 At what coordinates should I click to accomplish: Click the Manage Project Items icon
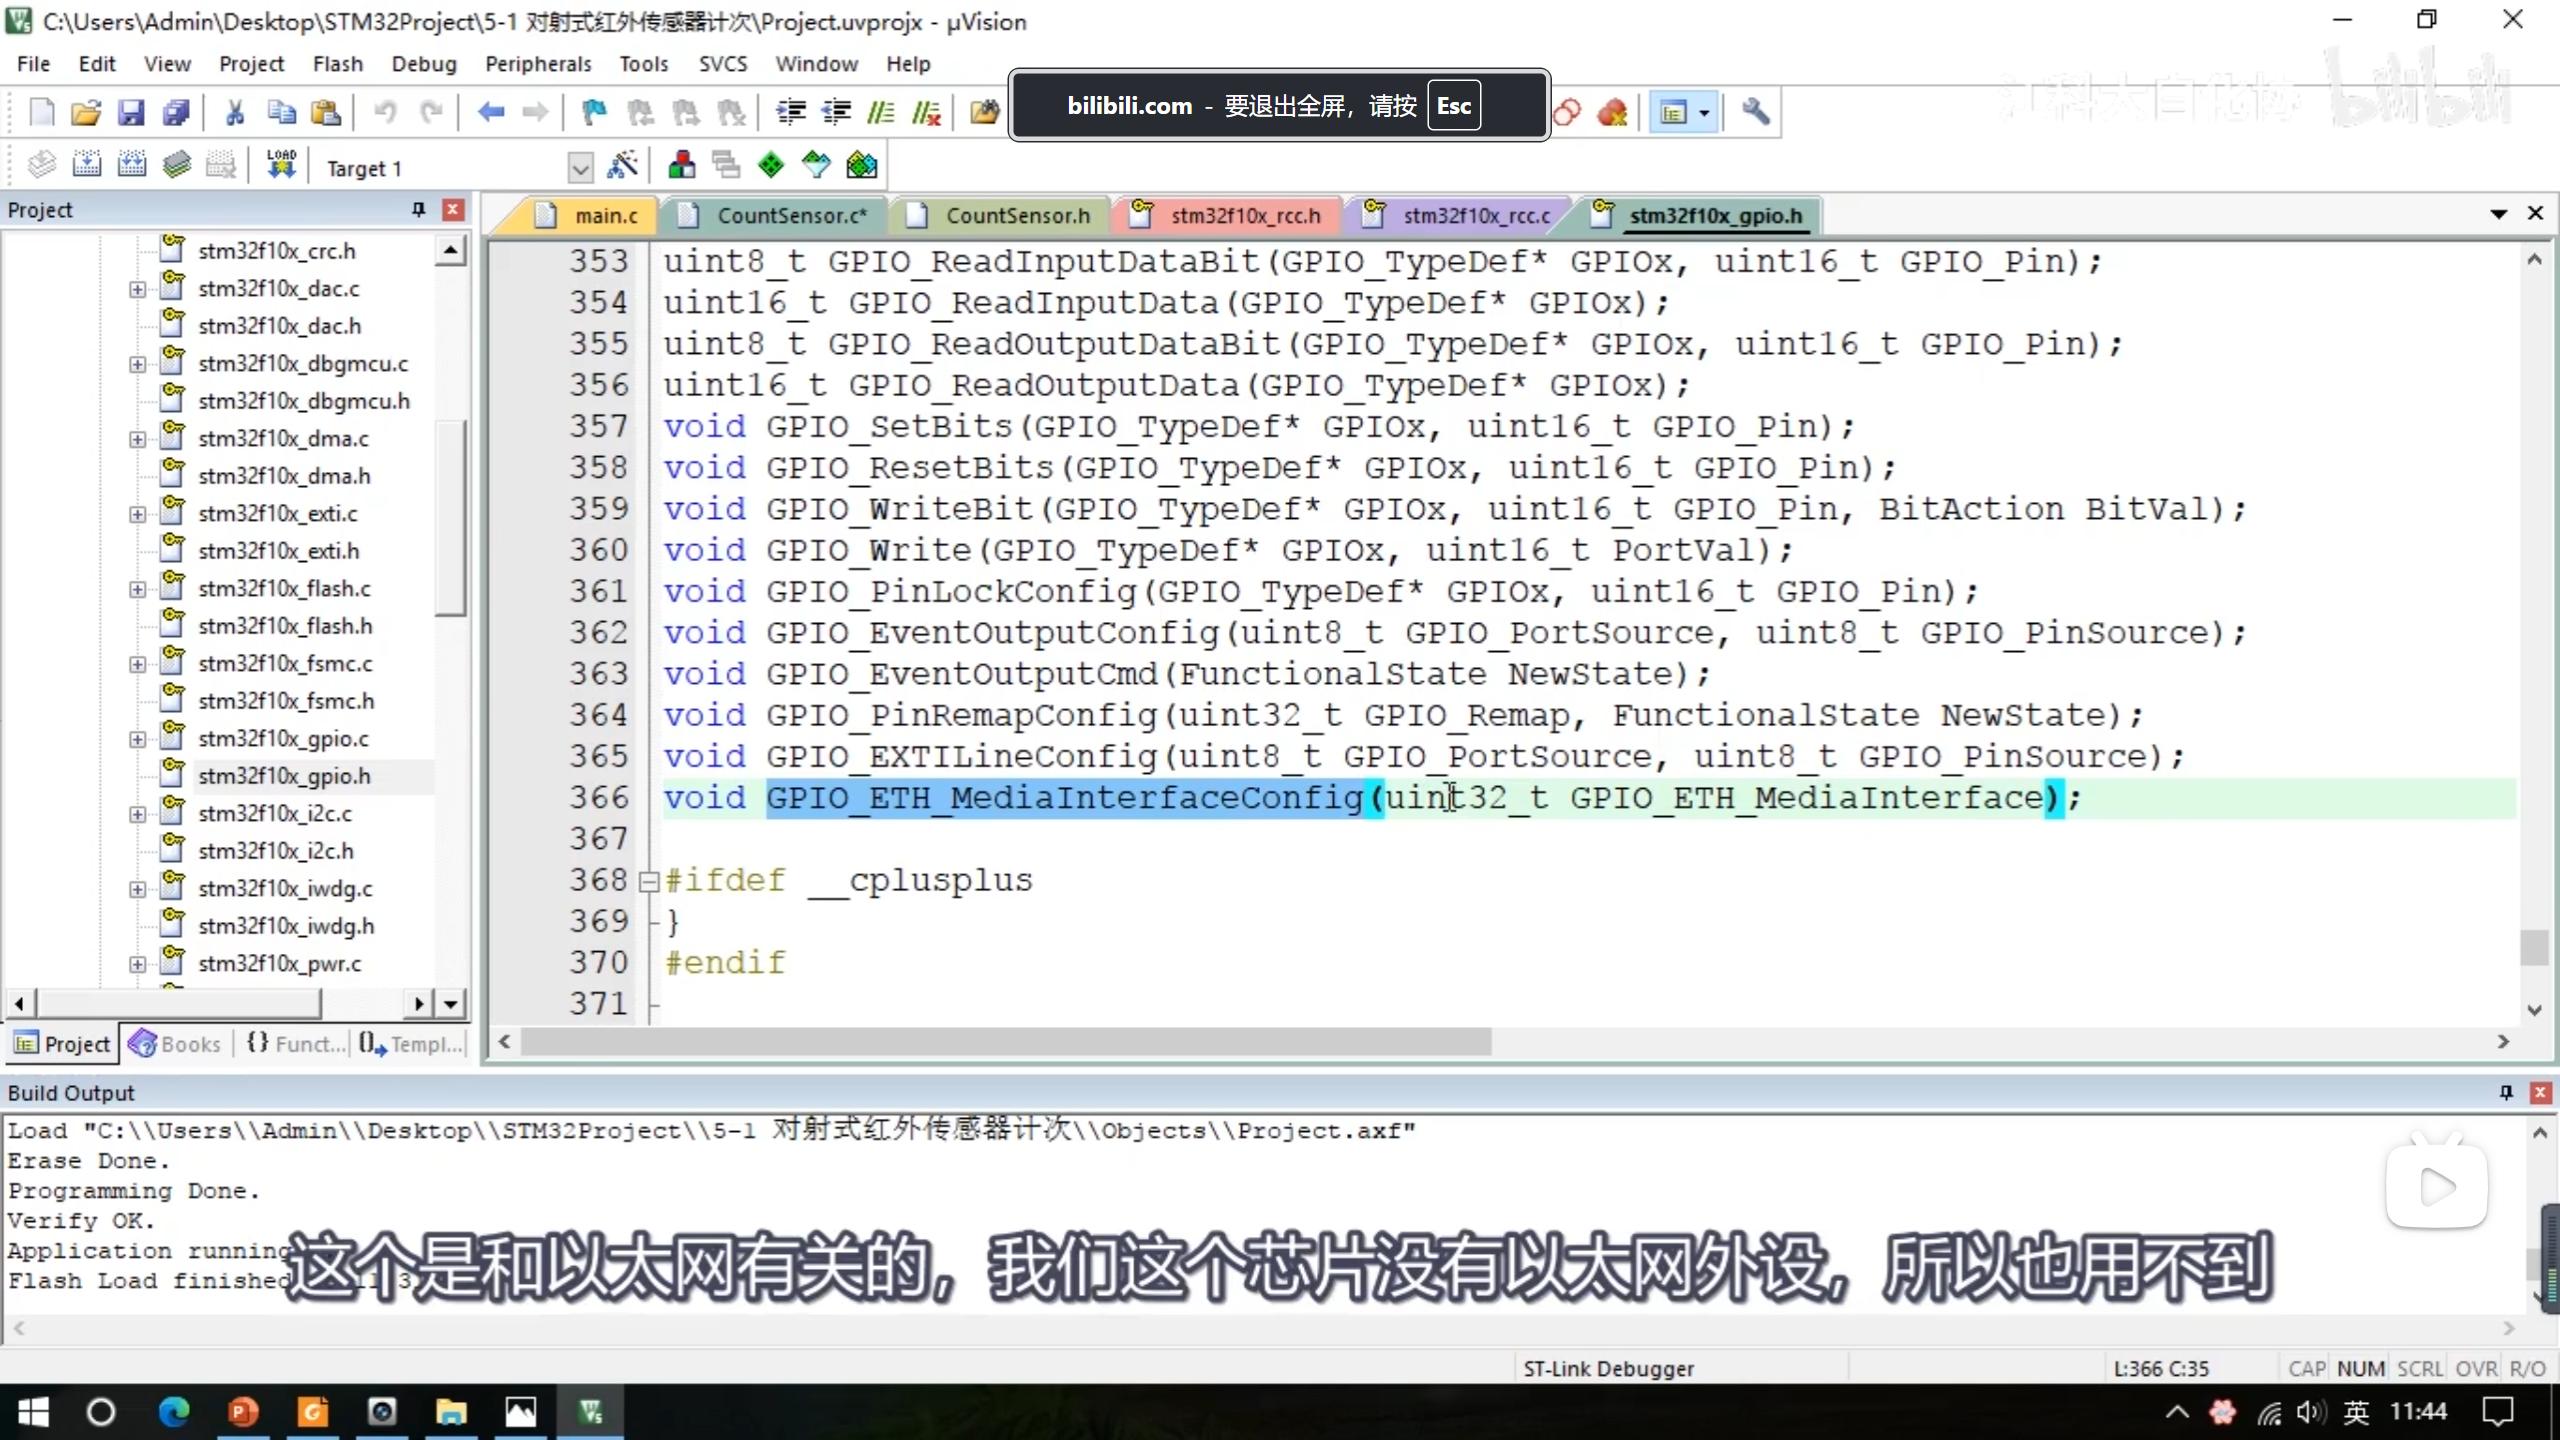coord(682,165)
